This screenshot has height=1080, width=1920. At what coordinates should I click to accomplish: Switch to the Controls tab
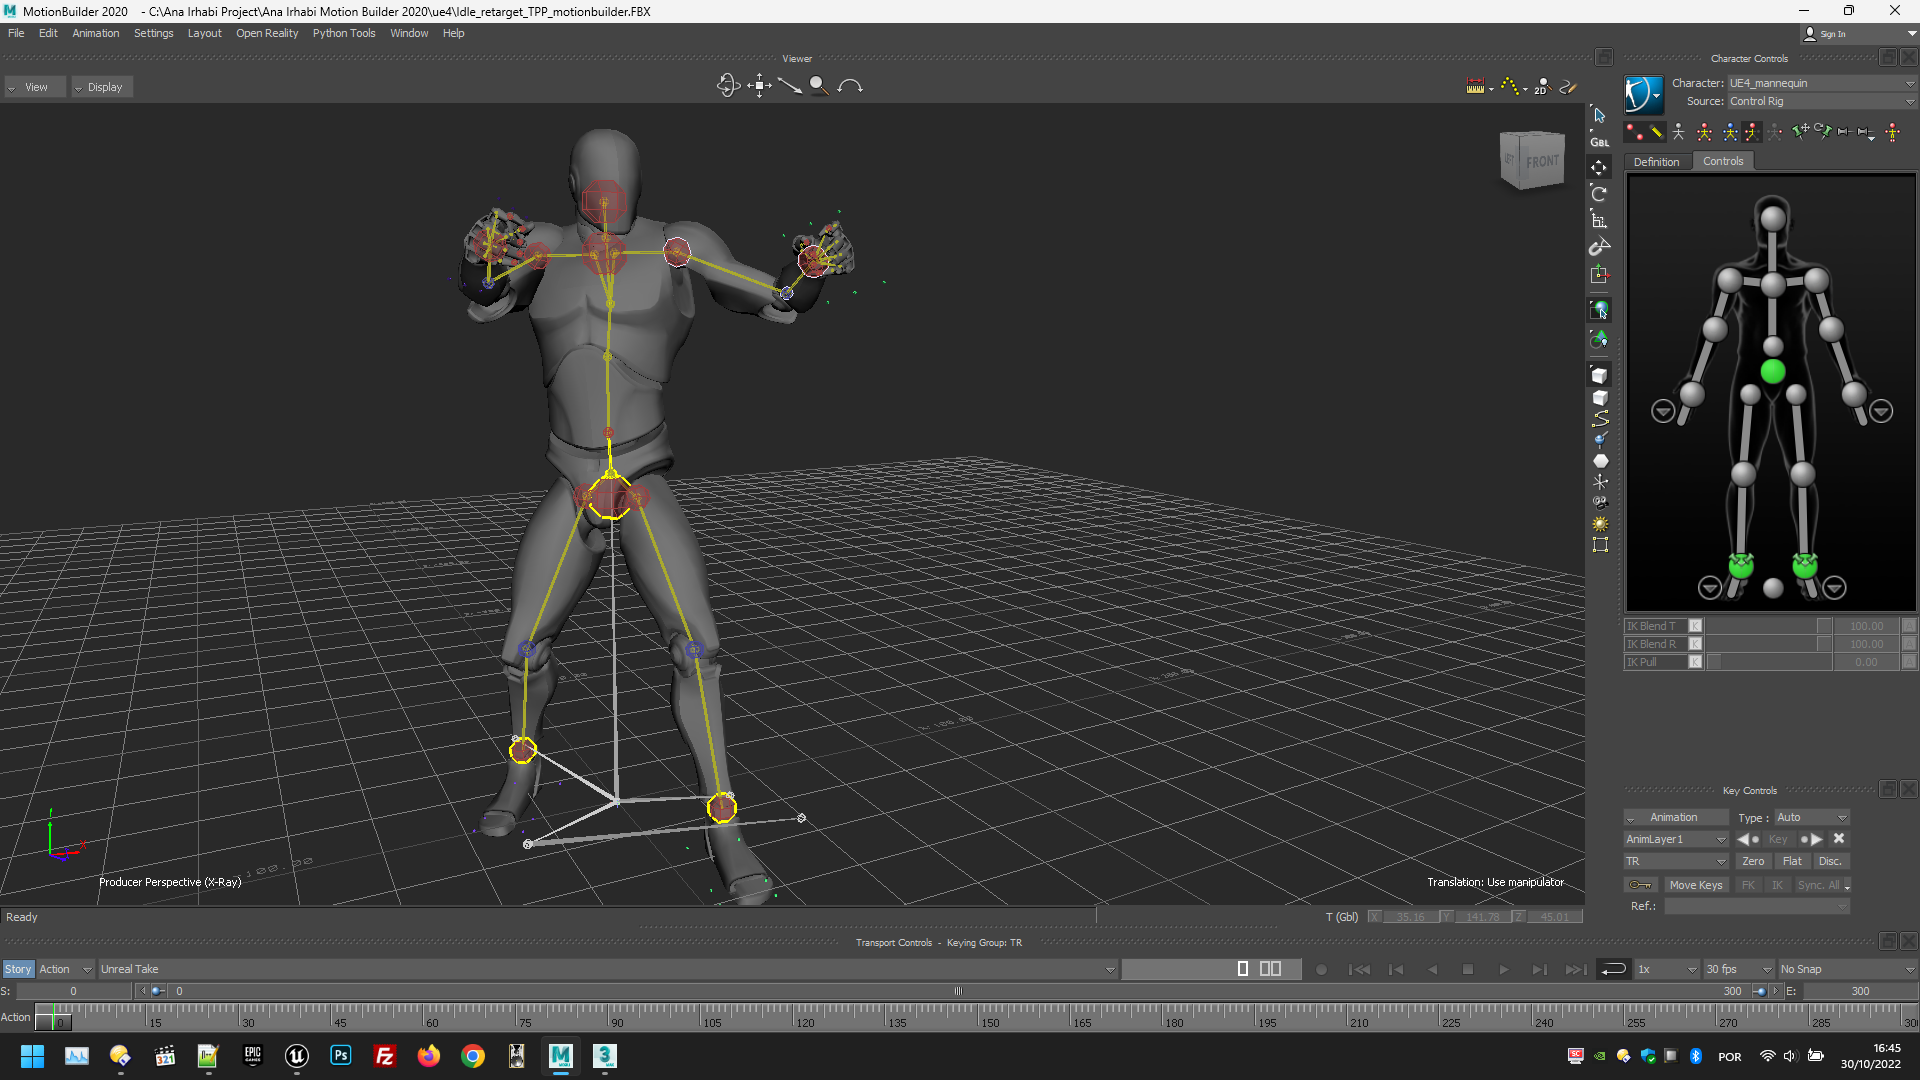[1723, 161]
